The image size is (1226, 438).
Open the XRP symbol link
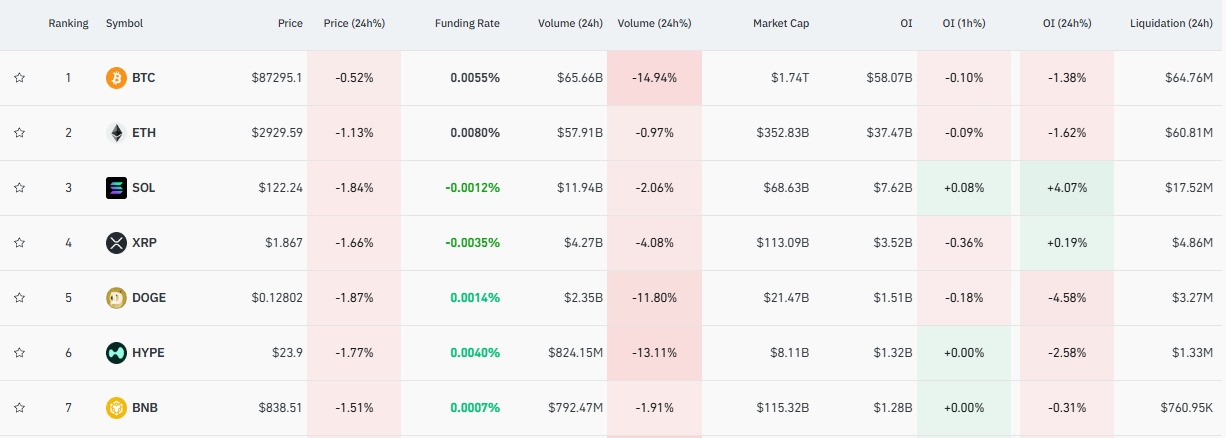click(x=144, y=243)
